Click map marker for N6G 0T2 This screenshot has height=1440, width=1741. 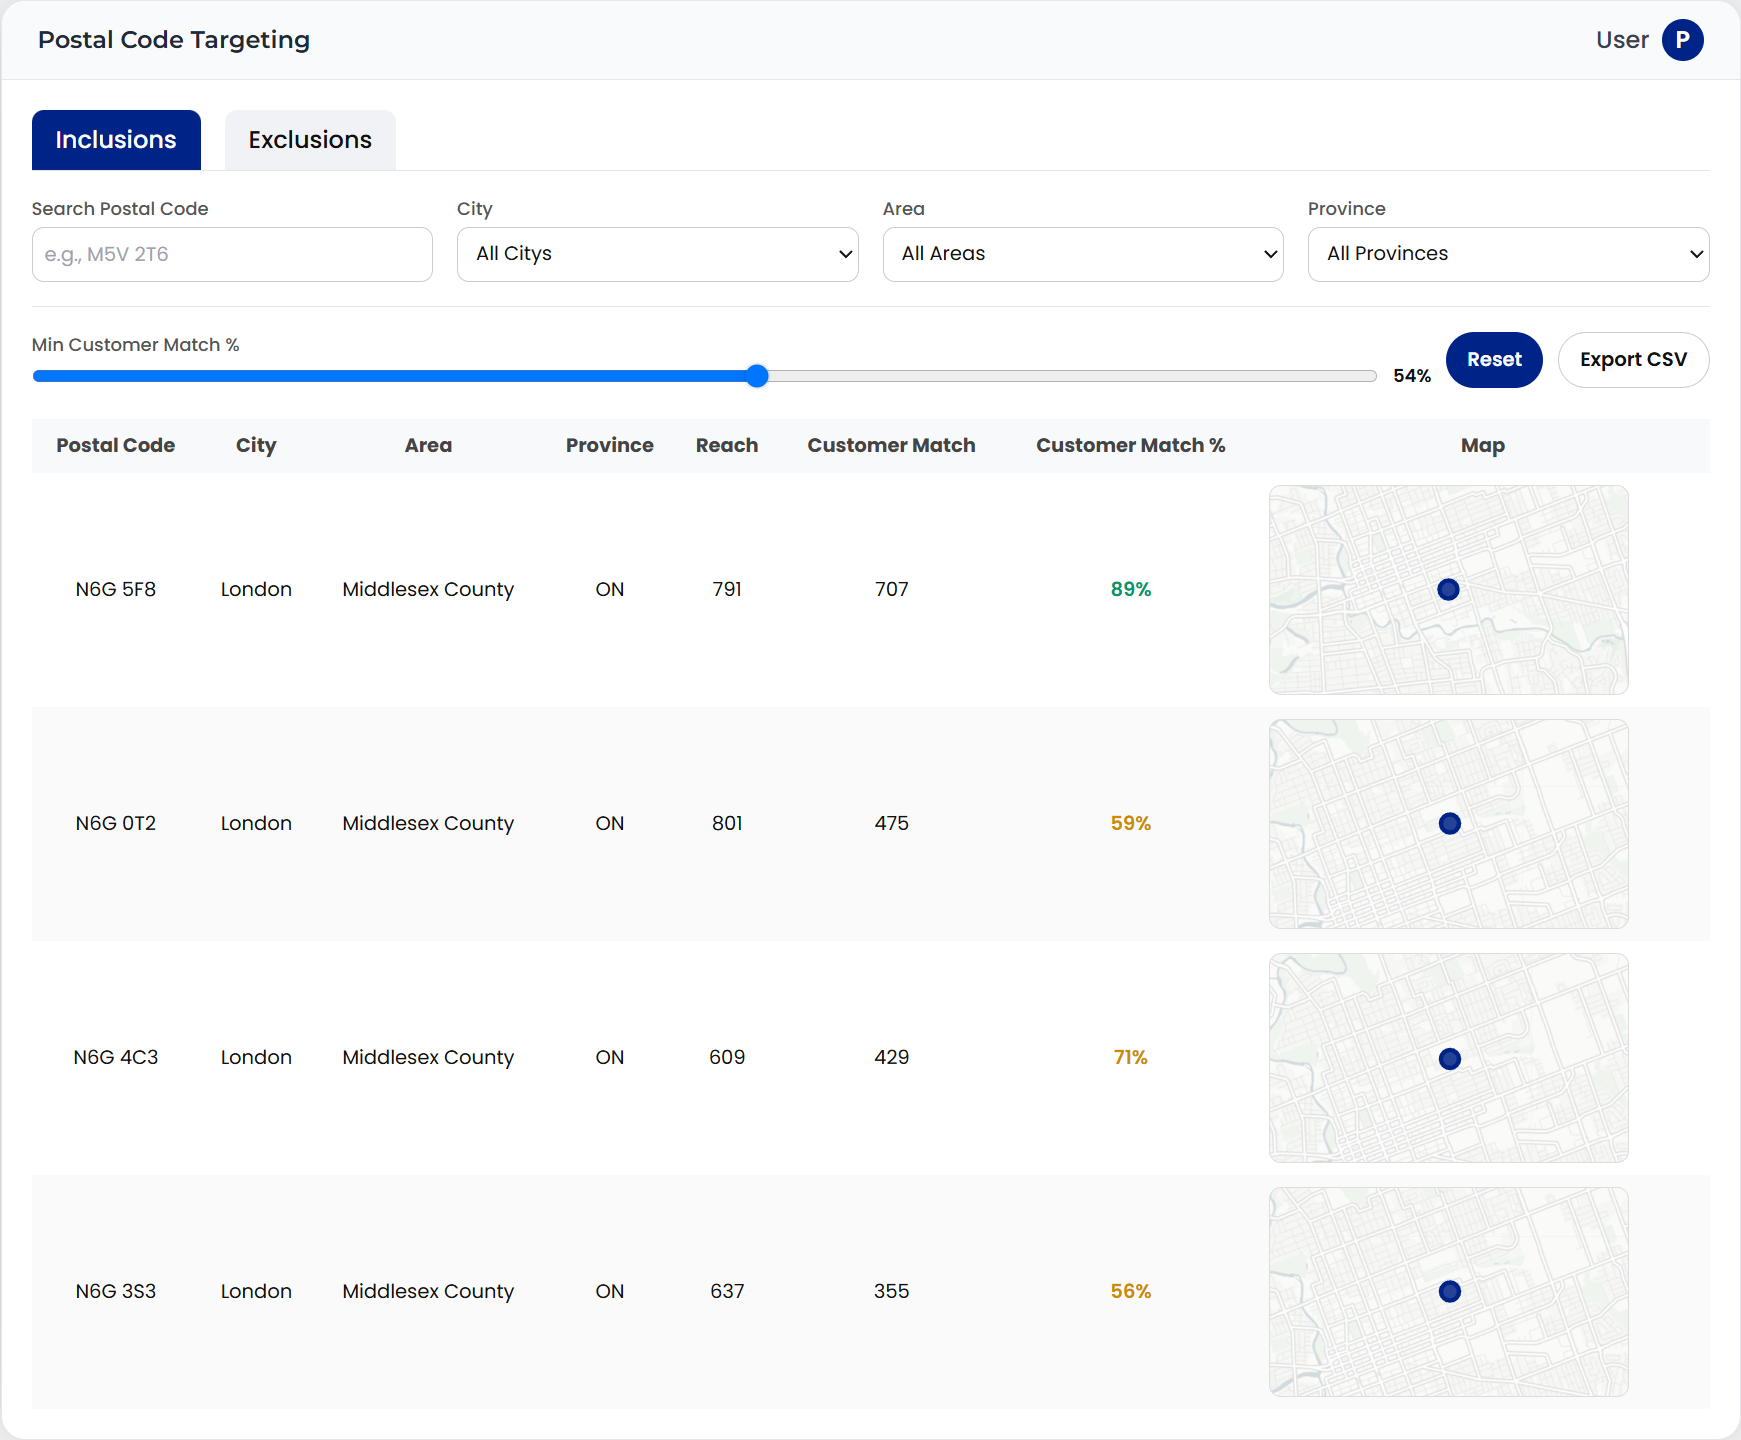1449,824
